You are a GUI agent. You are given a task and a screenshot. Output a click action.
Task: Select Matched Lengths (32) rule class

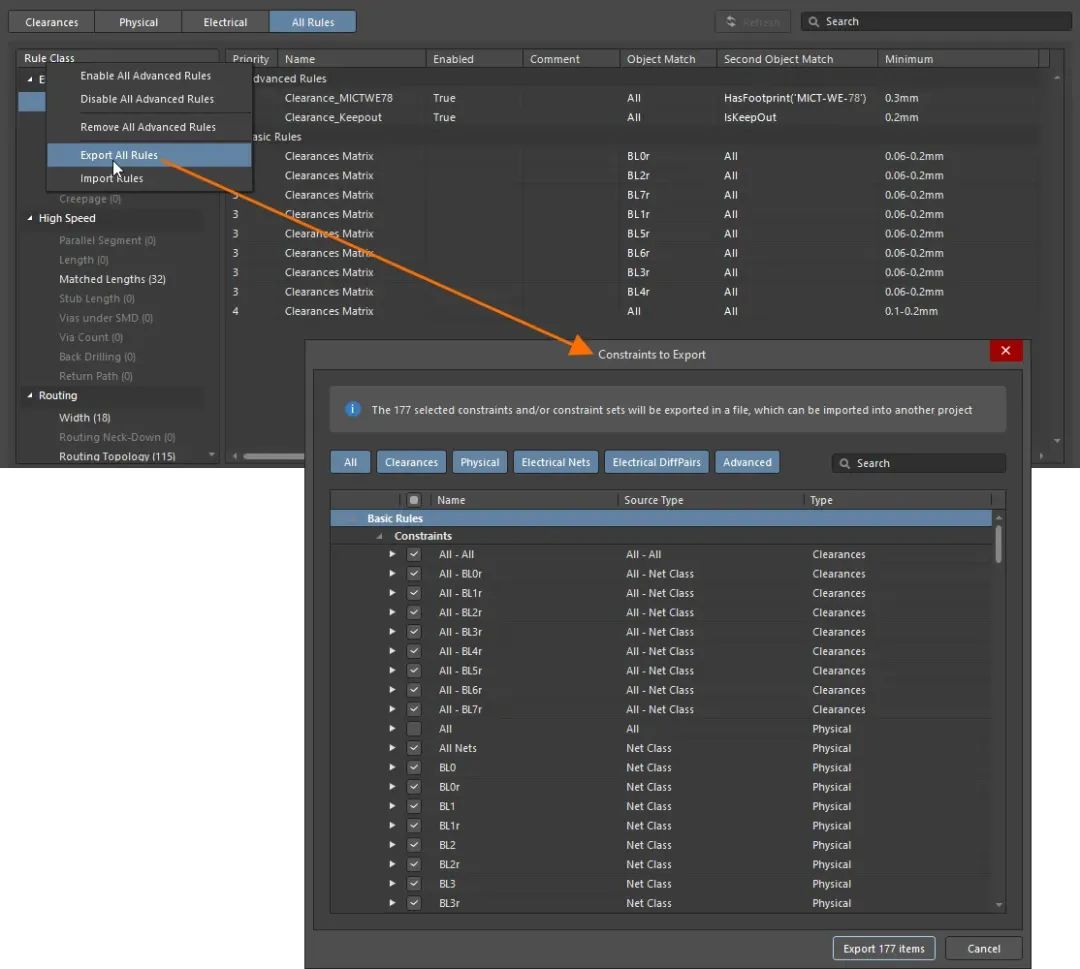click(112, 279)
